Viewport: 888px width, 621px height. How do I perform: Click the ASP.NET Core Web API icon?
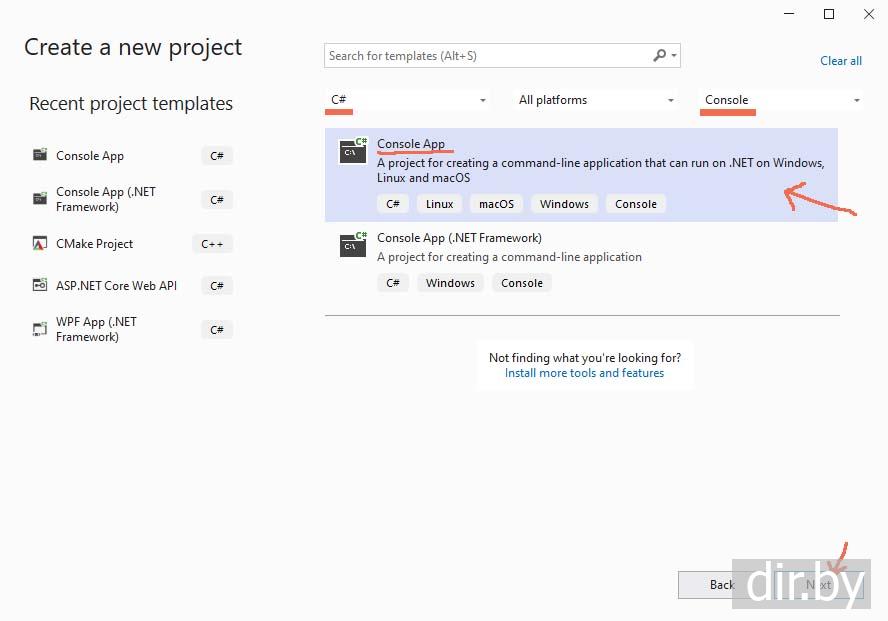pos(40,285)
